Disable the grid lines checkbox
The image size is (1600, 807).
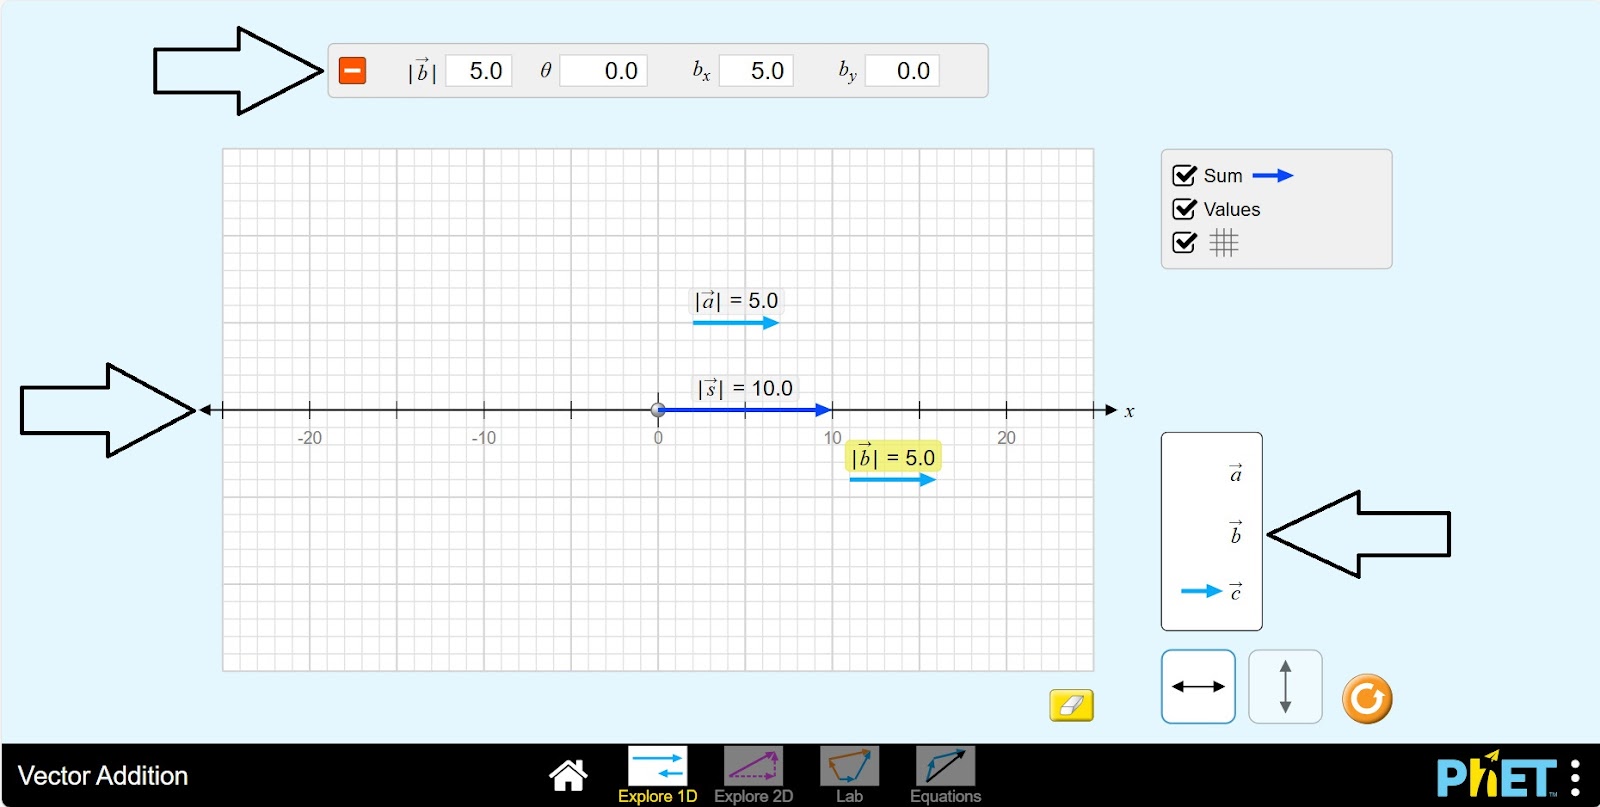[x=1185, y=243]
